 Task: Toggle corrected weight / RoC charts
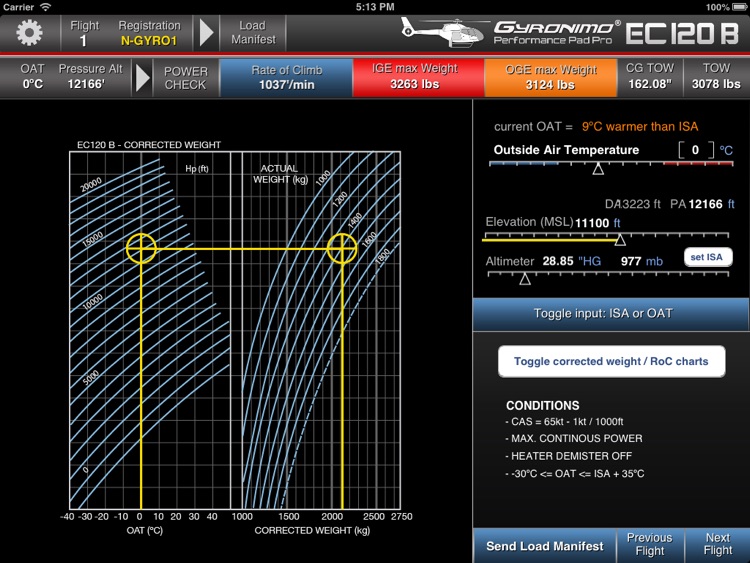click(x=611, y=362)
